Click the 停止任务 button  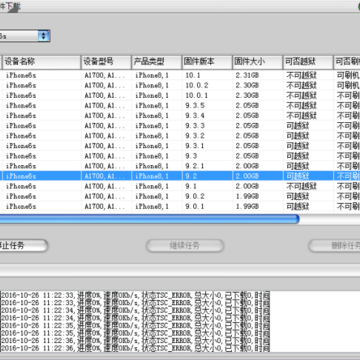[23, 246]
